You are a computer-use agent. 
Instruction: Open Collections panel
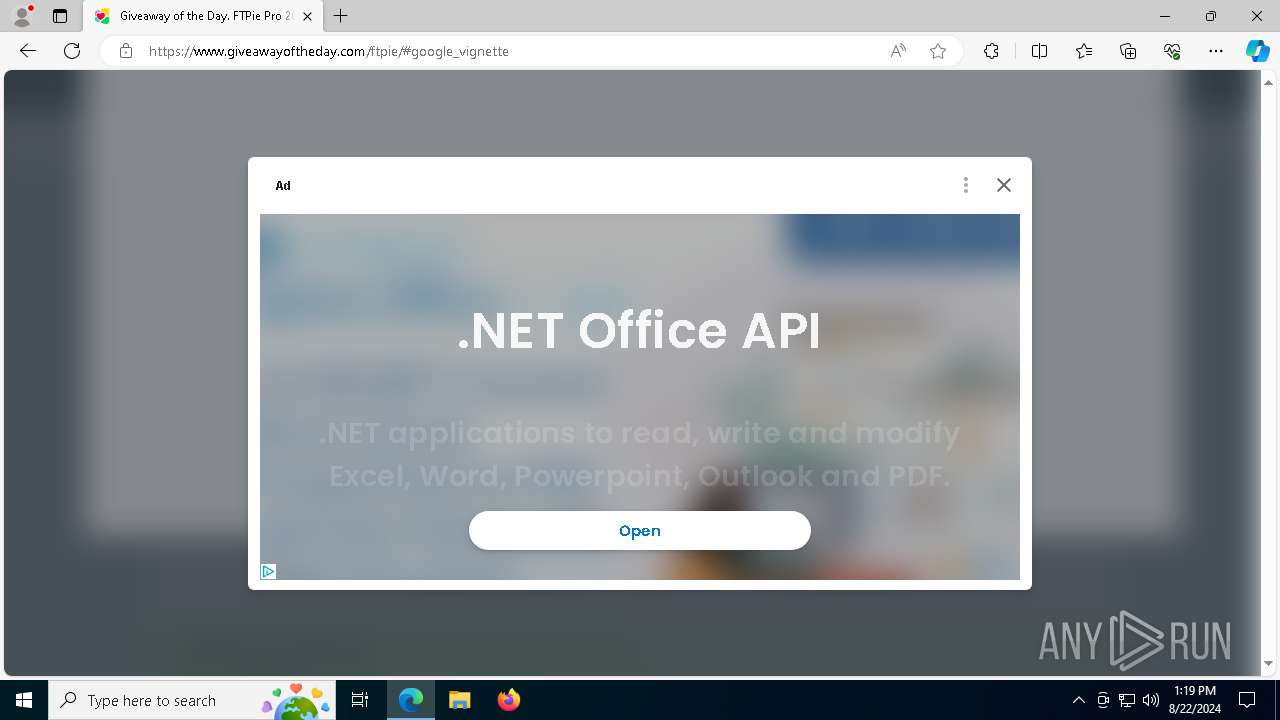tap(1128, 51)
